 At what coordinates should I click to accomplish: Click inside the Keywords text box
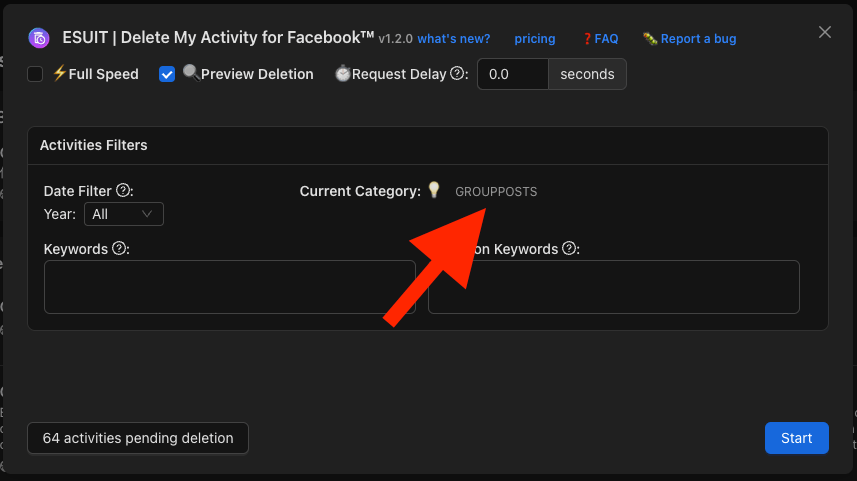pyautogui.click(x=230, y=287)
